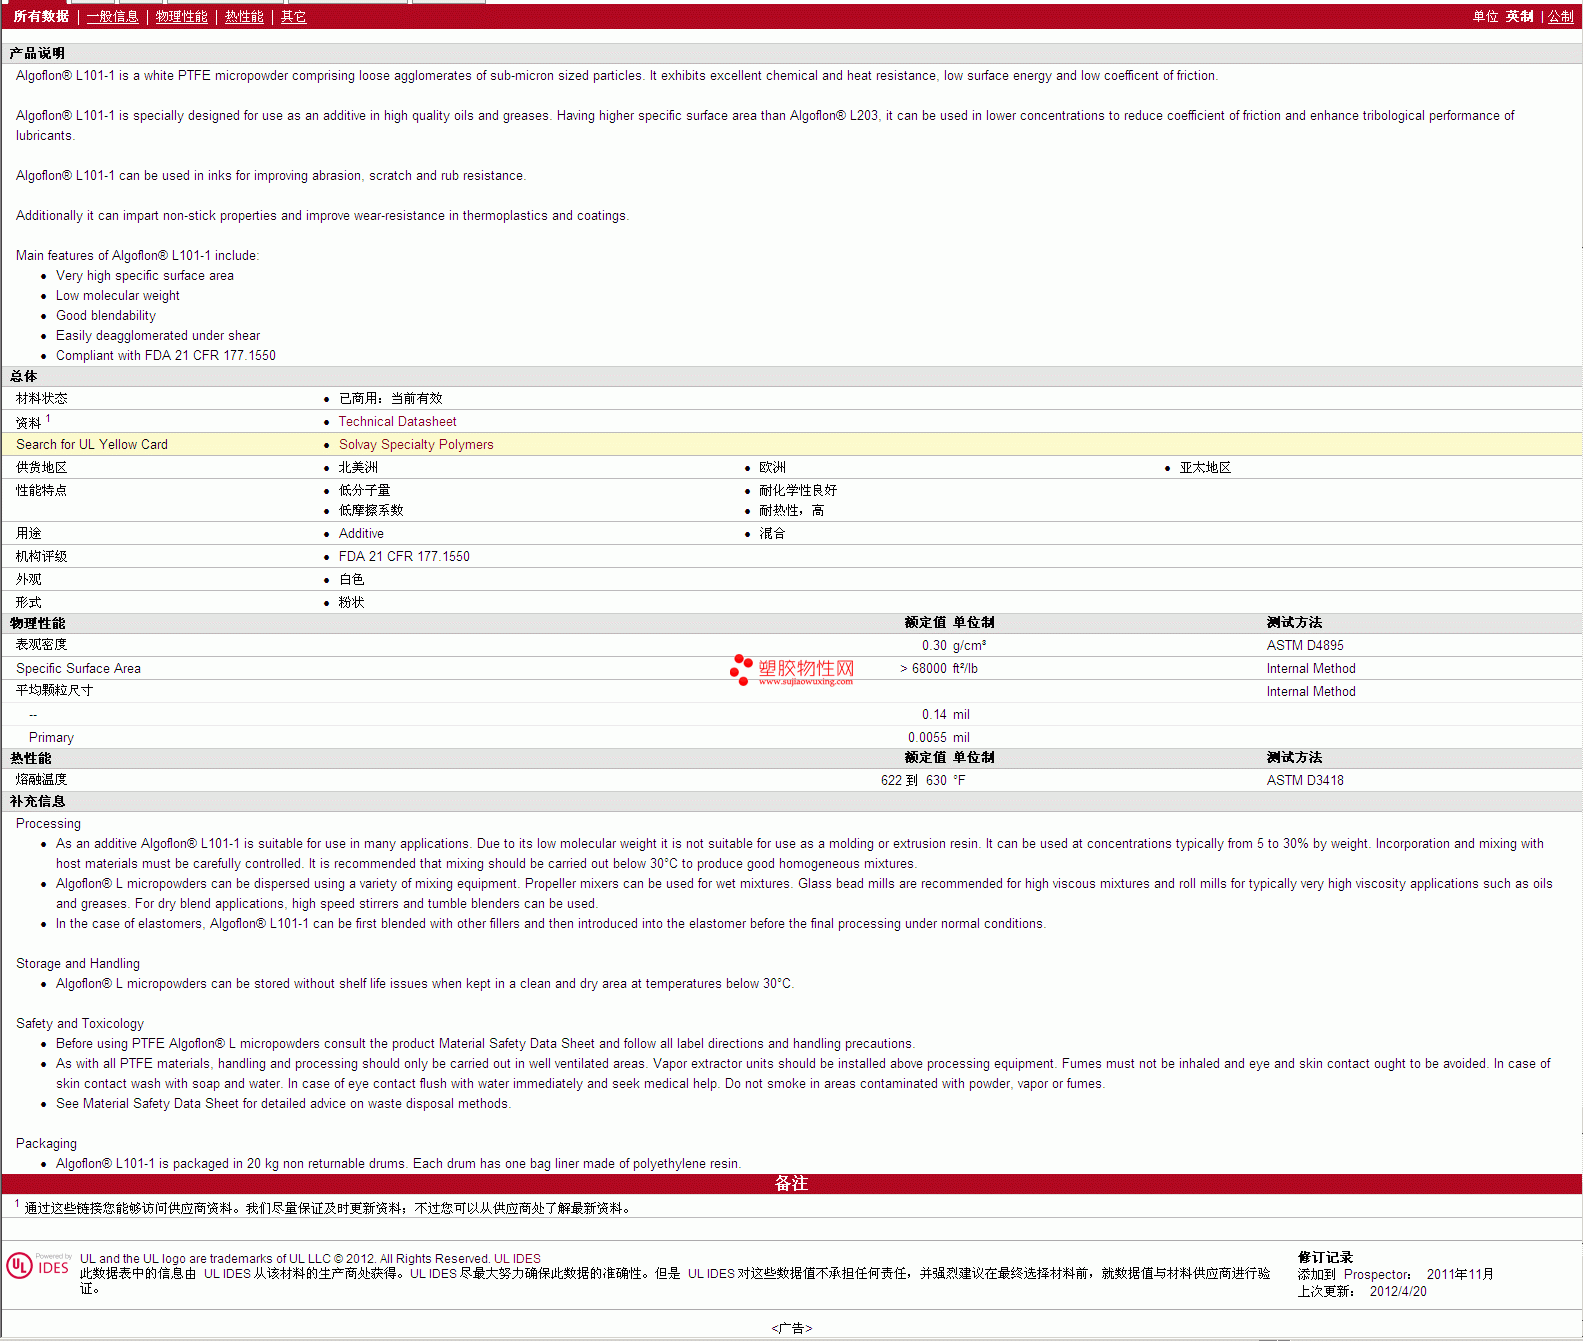This screenshot has height=1341, width=1583.
Task: Click 'Search for UL Yellow Card' row label
Action: pos(92,444)
